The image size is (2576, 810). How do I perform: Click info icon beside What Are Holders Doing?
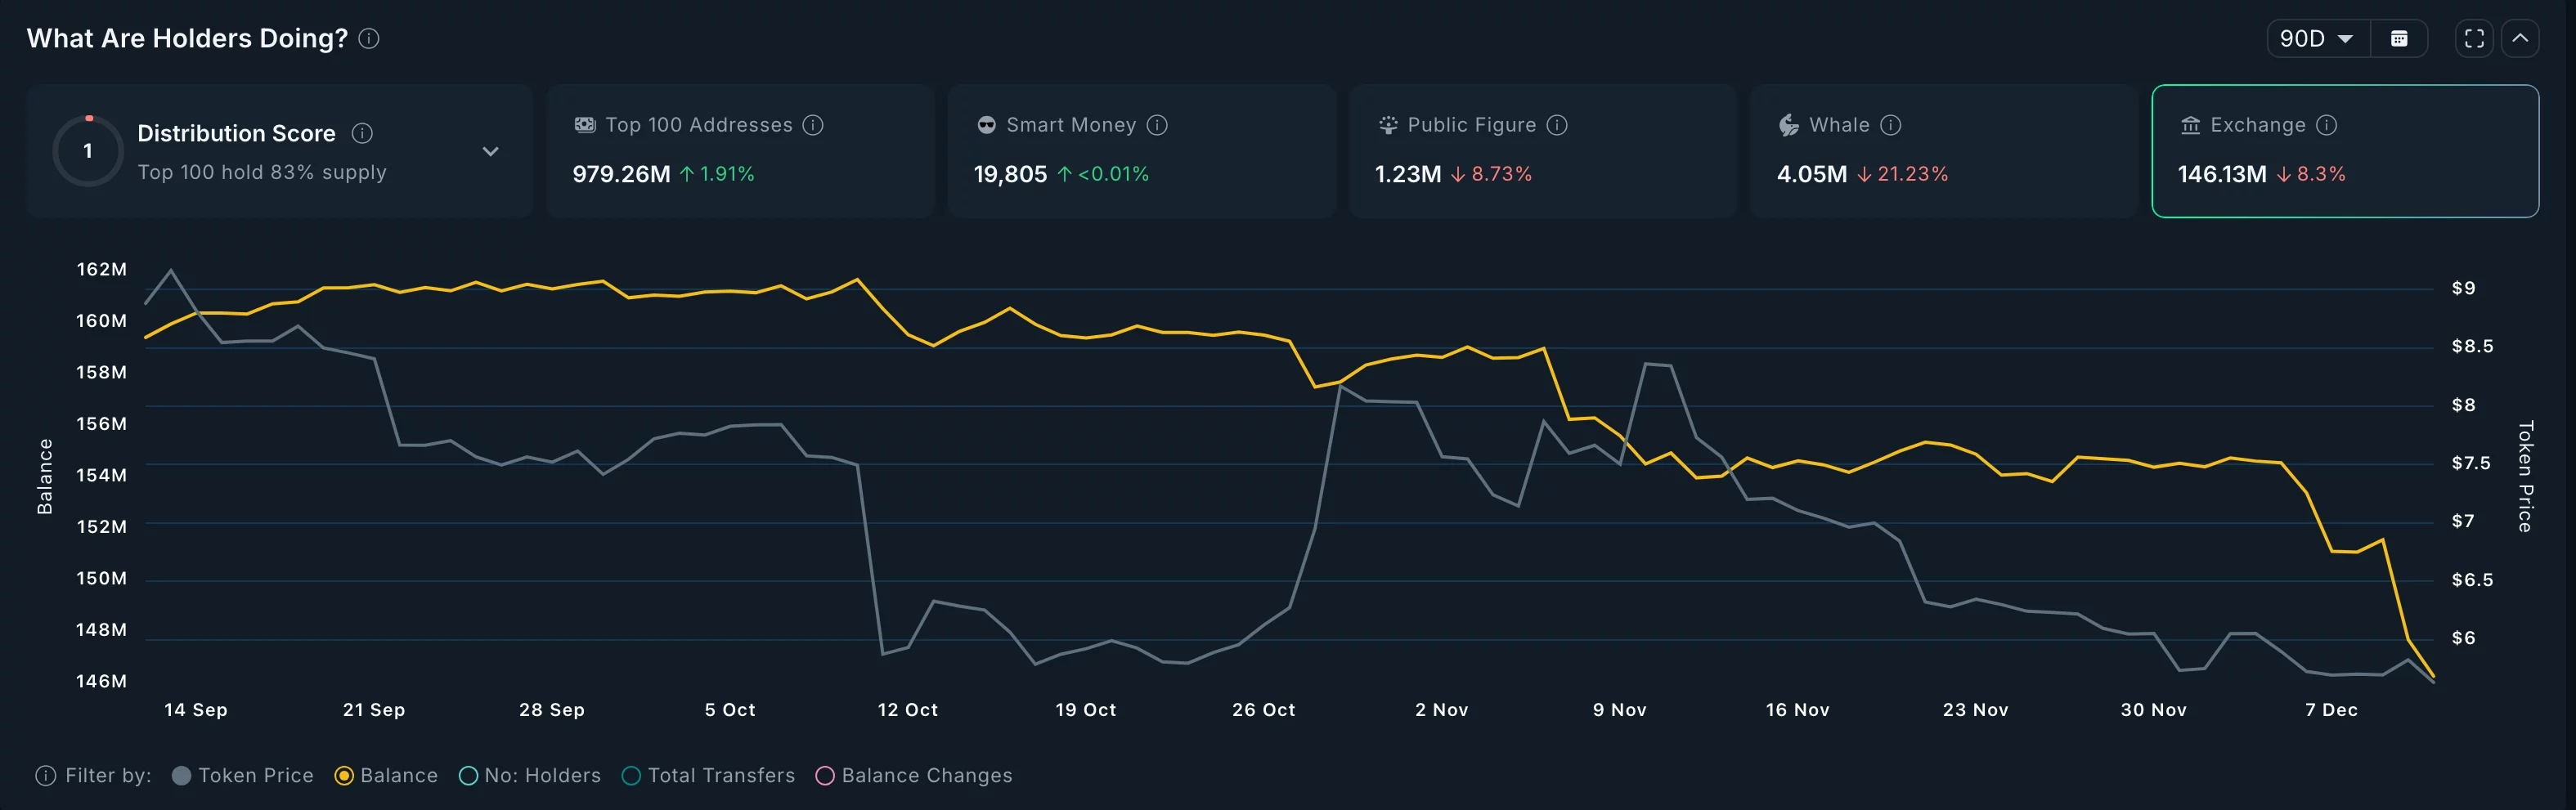click(369, 39)
